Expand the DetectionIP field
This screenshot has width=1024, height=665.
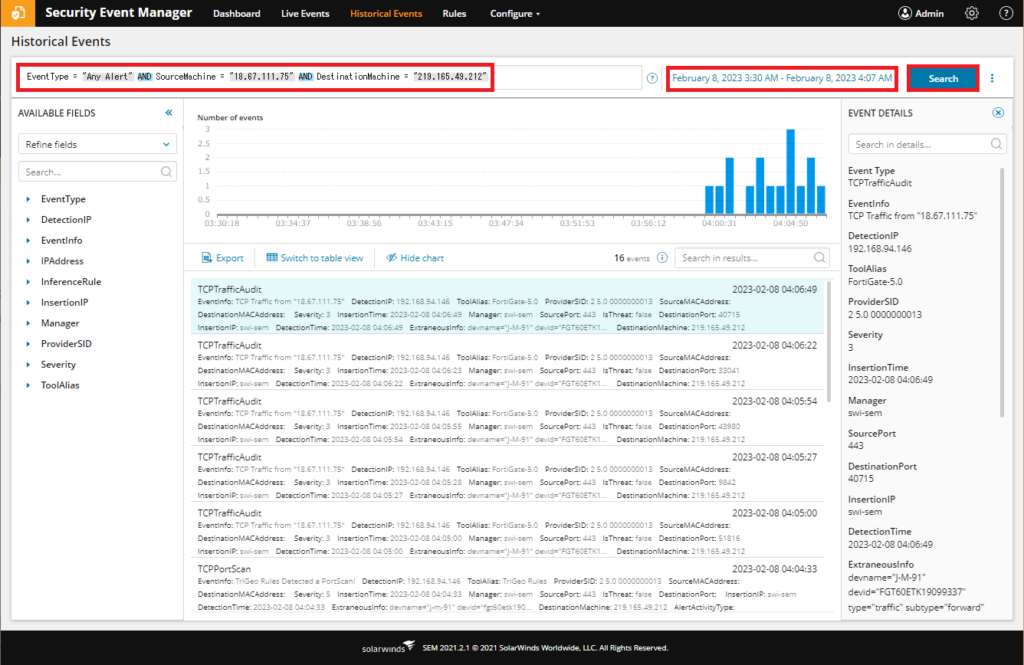28,220
